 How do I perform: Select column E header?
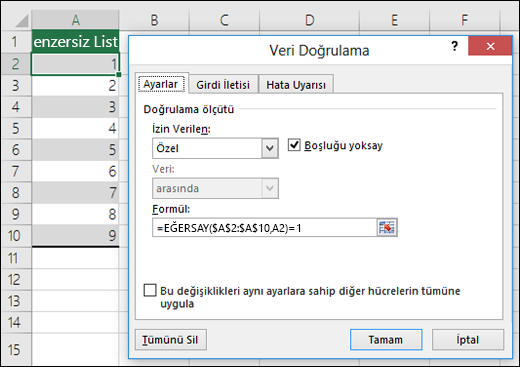pyautogui.click(x=394, y=20)
